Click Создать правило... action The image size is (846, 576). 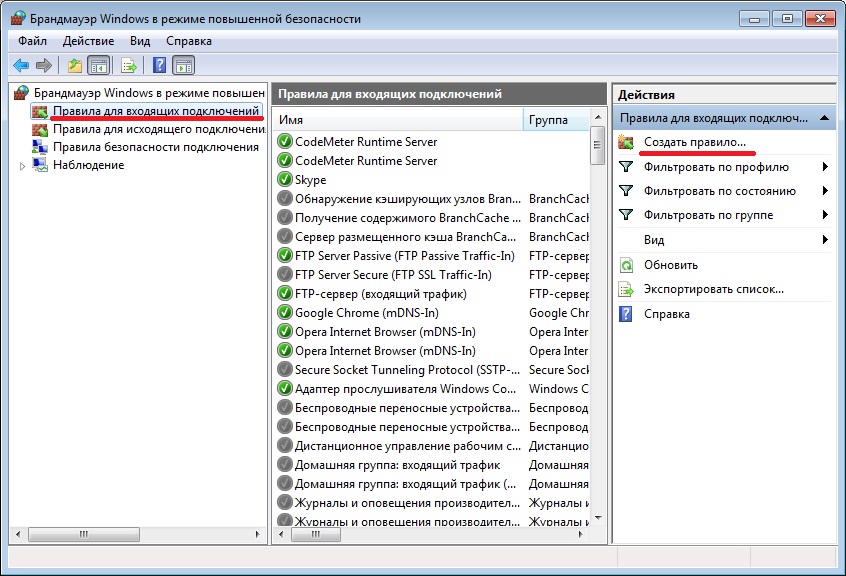pyautogui.click(x=694, y=142)
